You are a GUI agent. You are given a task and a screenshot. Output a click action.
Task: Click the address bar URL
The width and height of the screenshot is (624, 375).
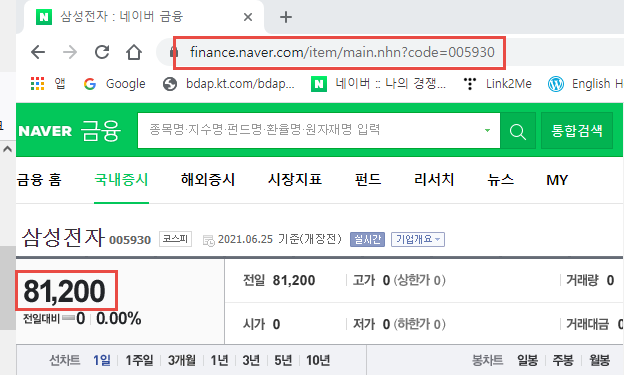click(x=342, y=52)
